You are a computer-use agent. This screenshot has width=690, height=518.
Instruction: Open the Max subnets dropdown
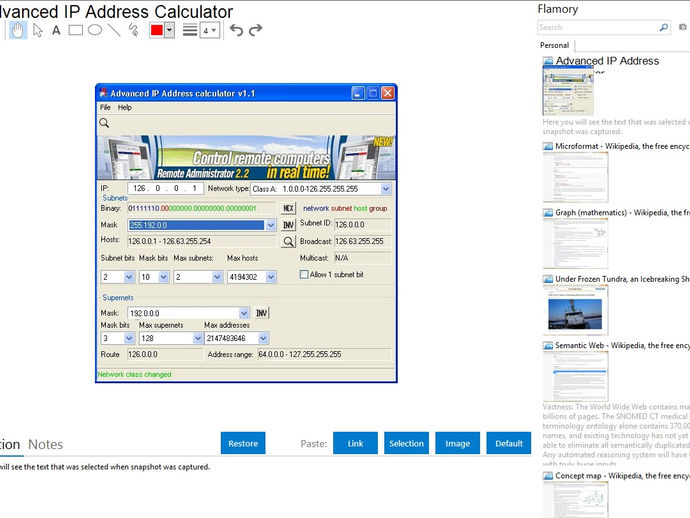point(217,277)
